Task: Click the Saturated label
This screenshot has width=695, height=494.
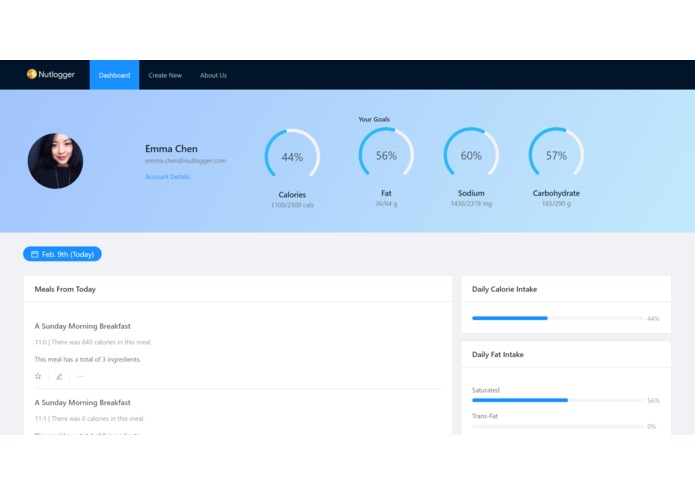Action: pos(486,390)
